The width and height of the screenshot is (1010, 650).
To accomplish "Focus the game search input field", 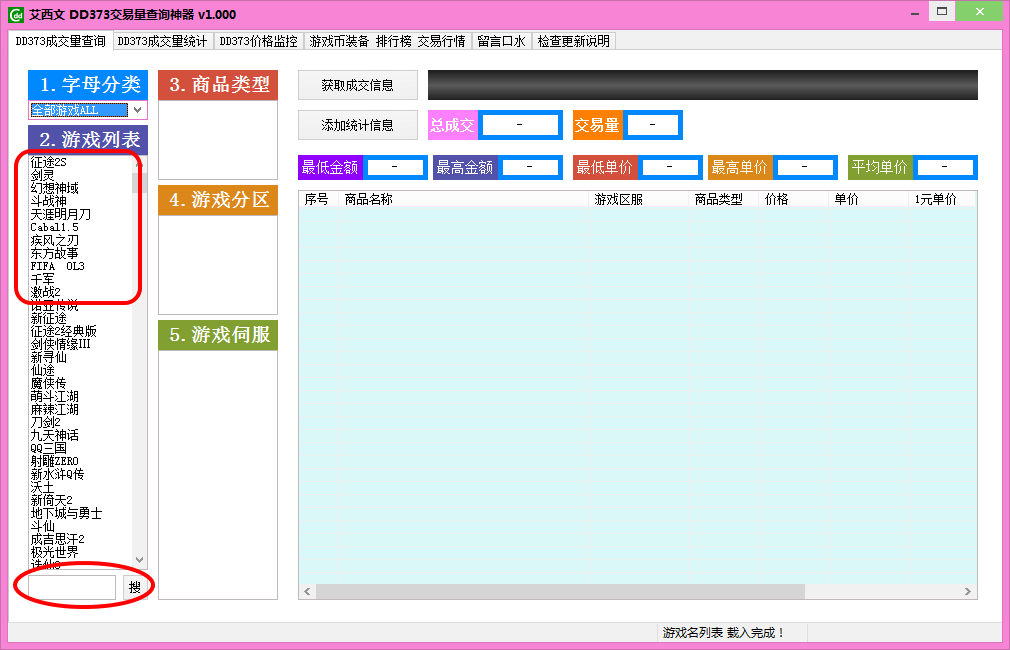I will [x=71, y=588].
